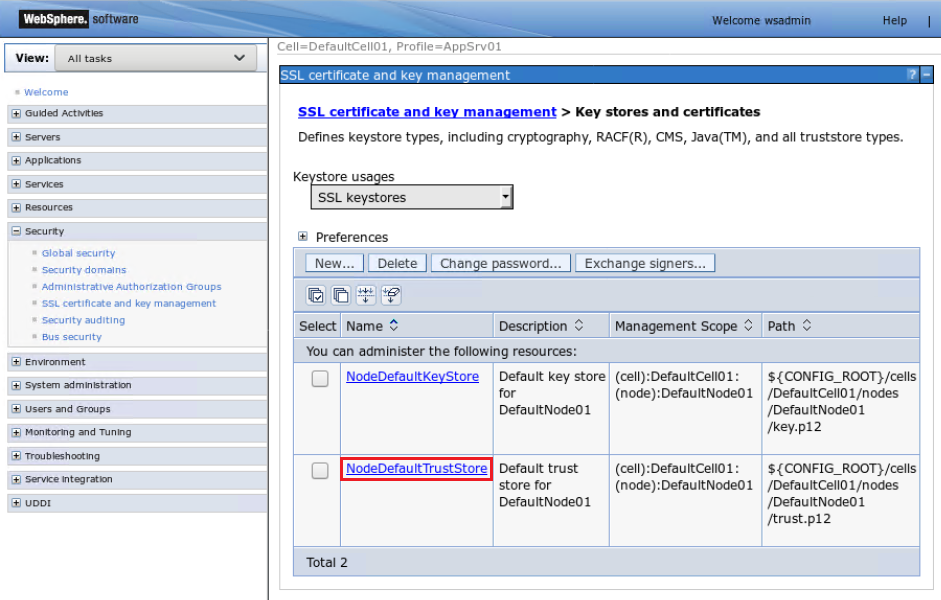Sort table by Management Scope arrows

point(748,325)
